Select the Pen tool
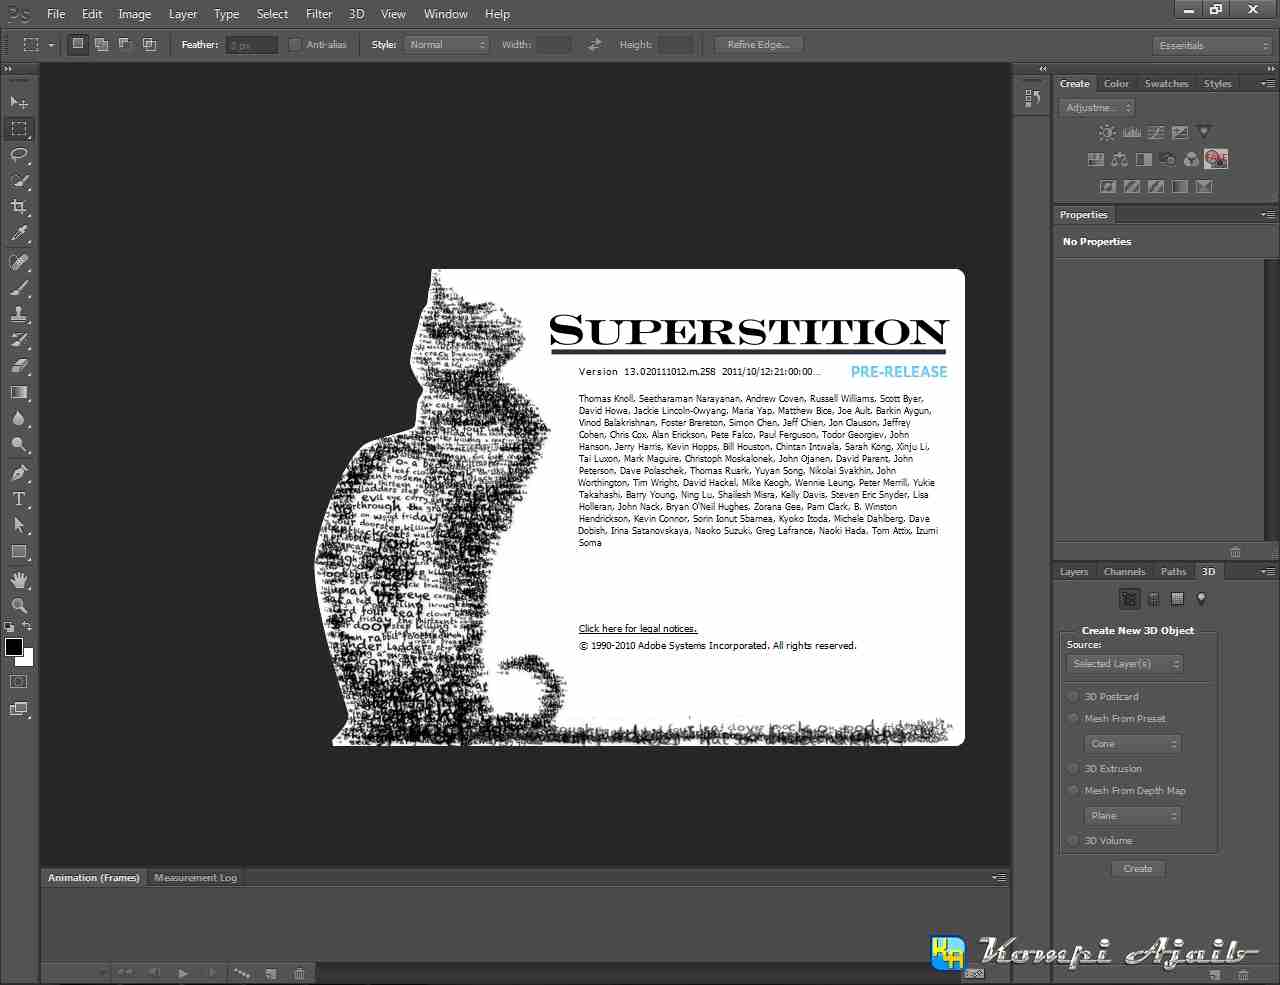The image size is (1280, 985). (19, 473)
